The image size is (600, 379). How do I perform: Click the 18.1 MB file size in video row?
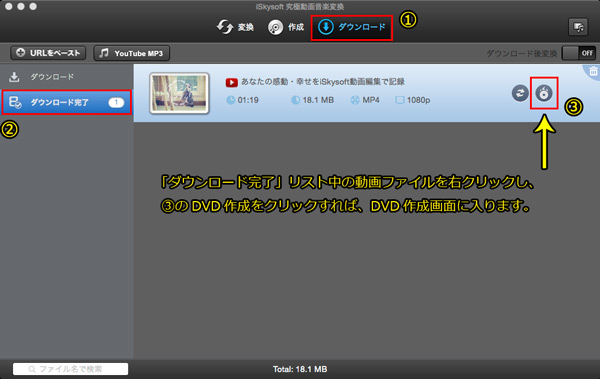pos(318,100)
